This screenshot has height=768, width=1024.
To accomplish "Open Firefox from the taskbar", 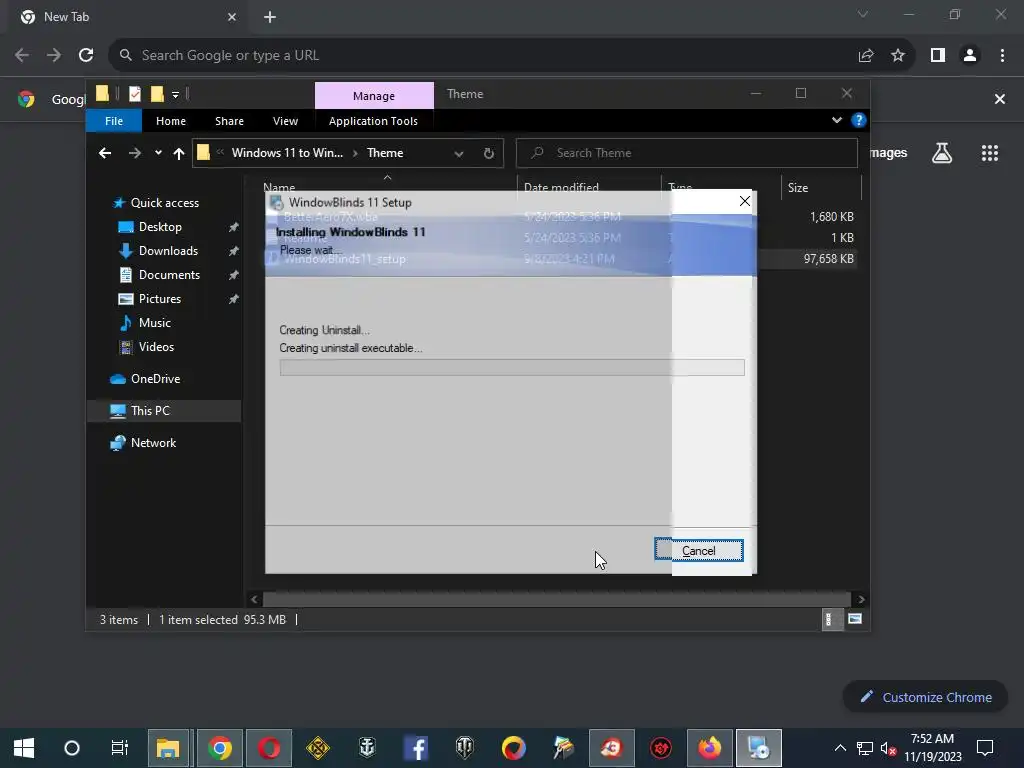I will (x=709, y=748).
